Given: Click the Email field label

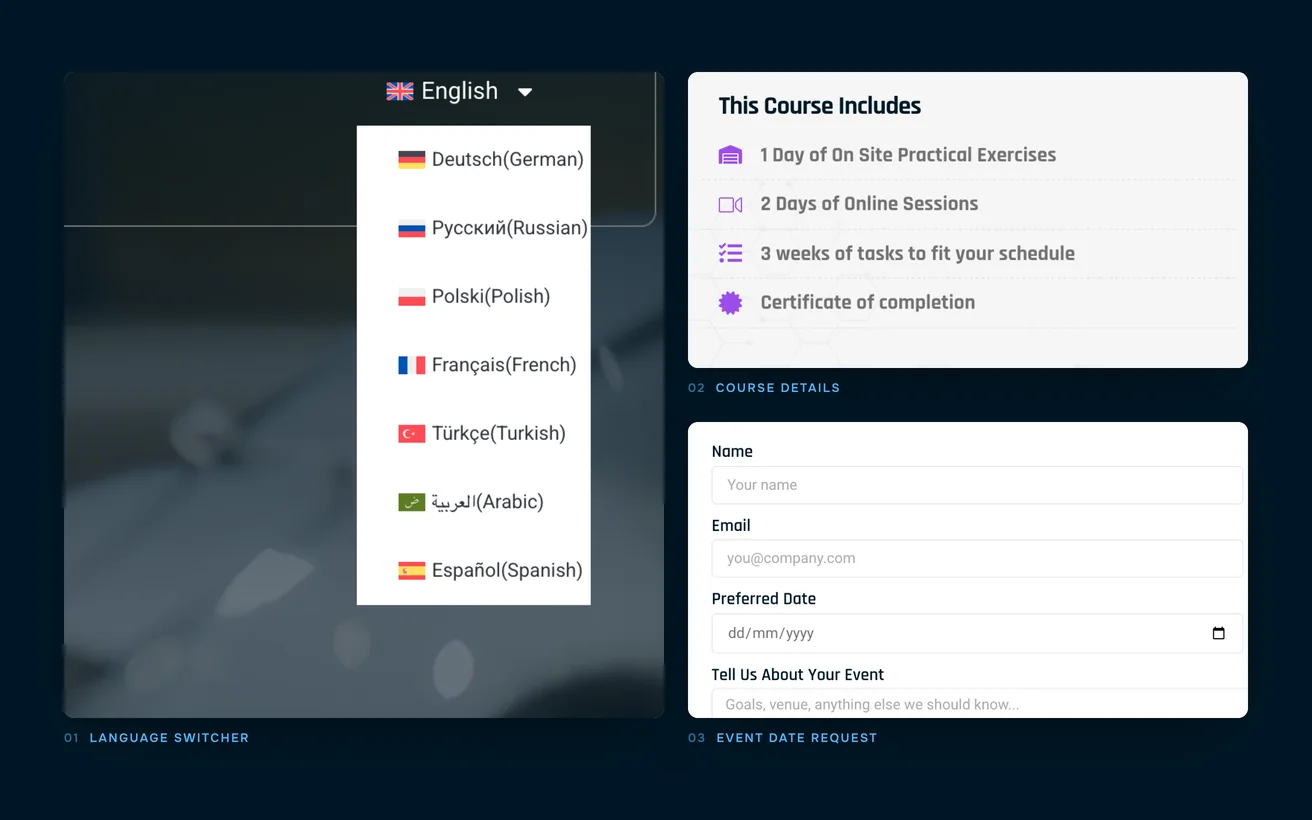Looking at the screenshot, I should [731, 525].
